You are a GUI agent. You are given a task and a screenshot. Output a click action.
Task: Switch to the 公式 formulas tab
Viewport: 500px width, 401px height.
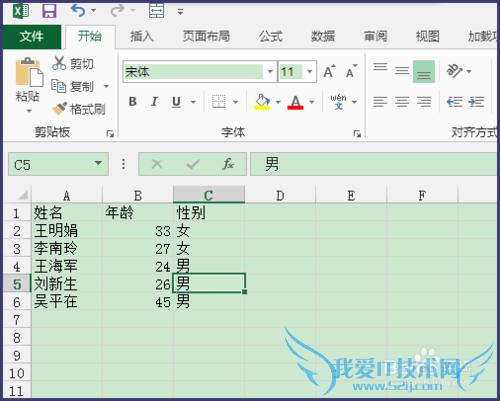(271, 36)
